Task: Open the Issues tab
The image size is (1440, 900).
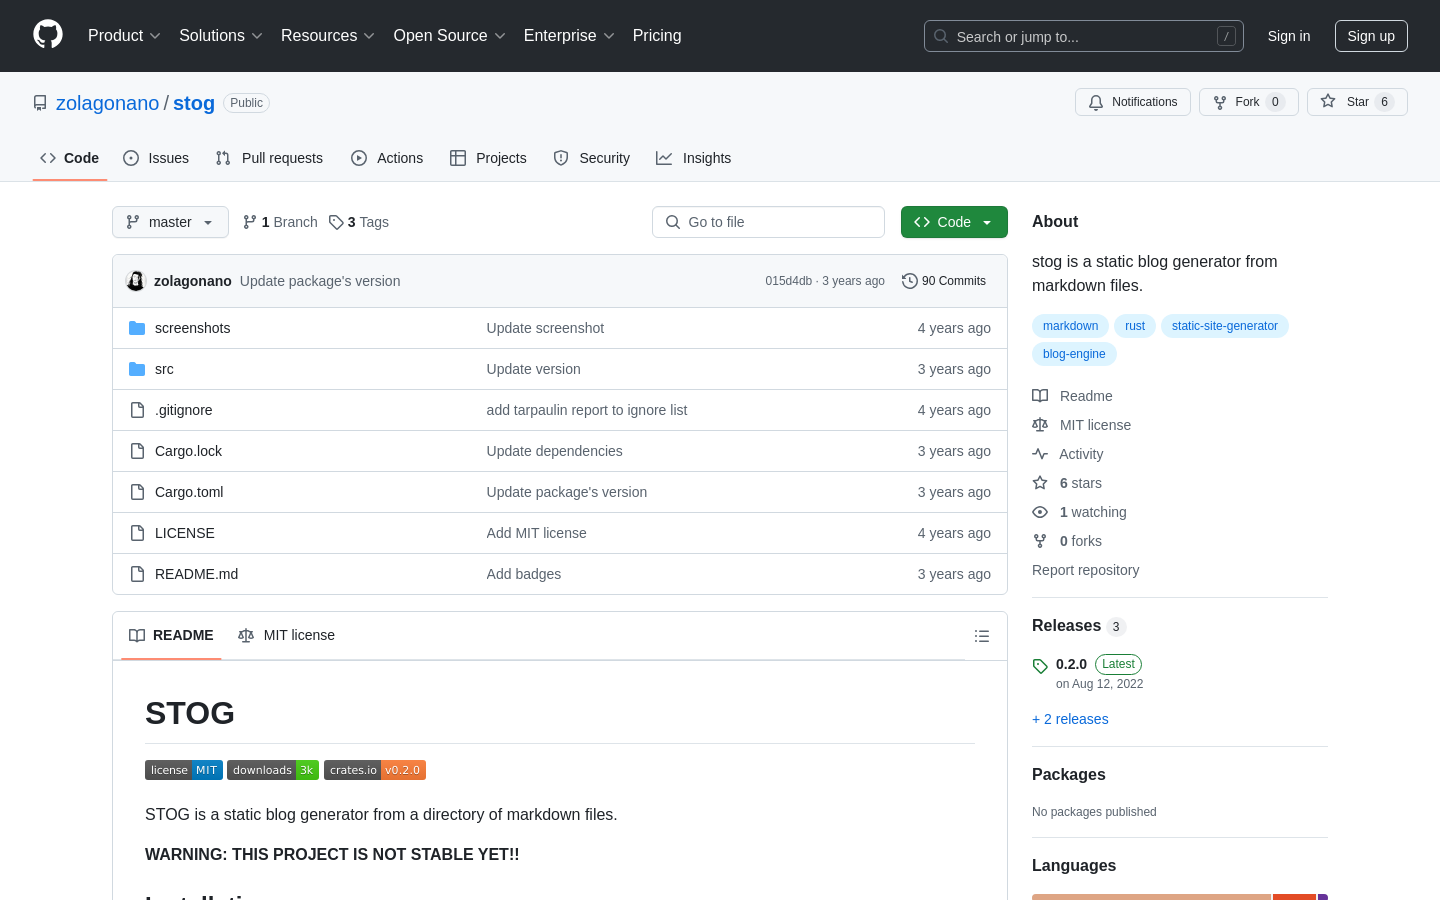Action: (x=156, y=158)
